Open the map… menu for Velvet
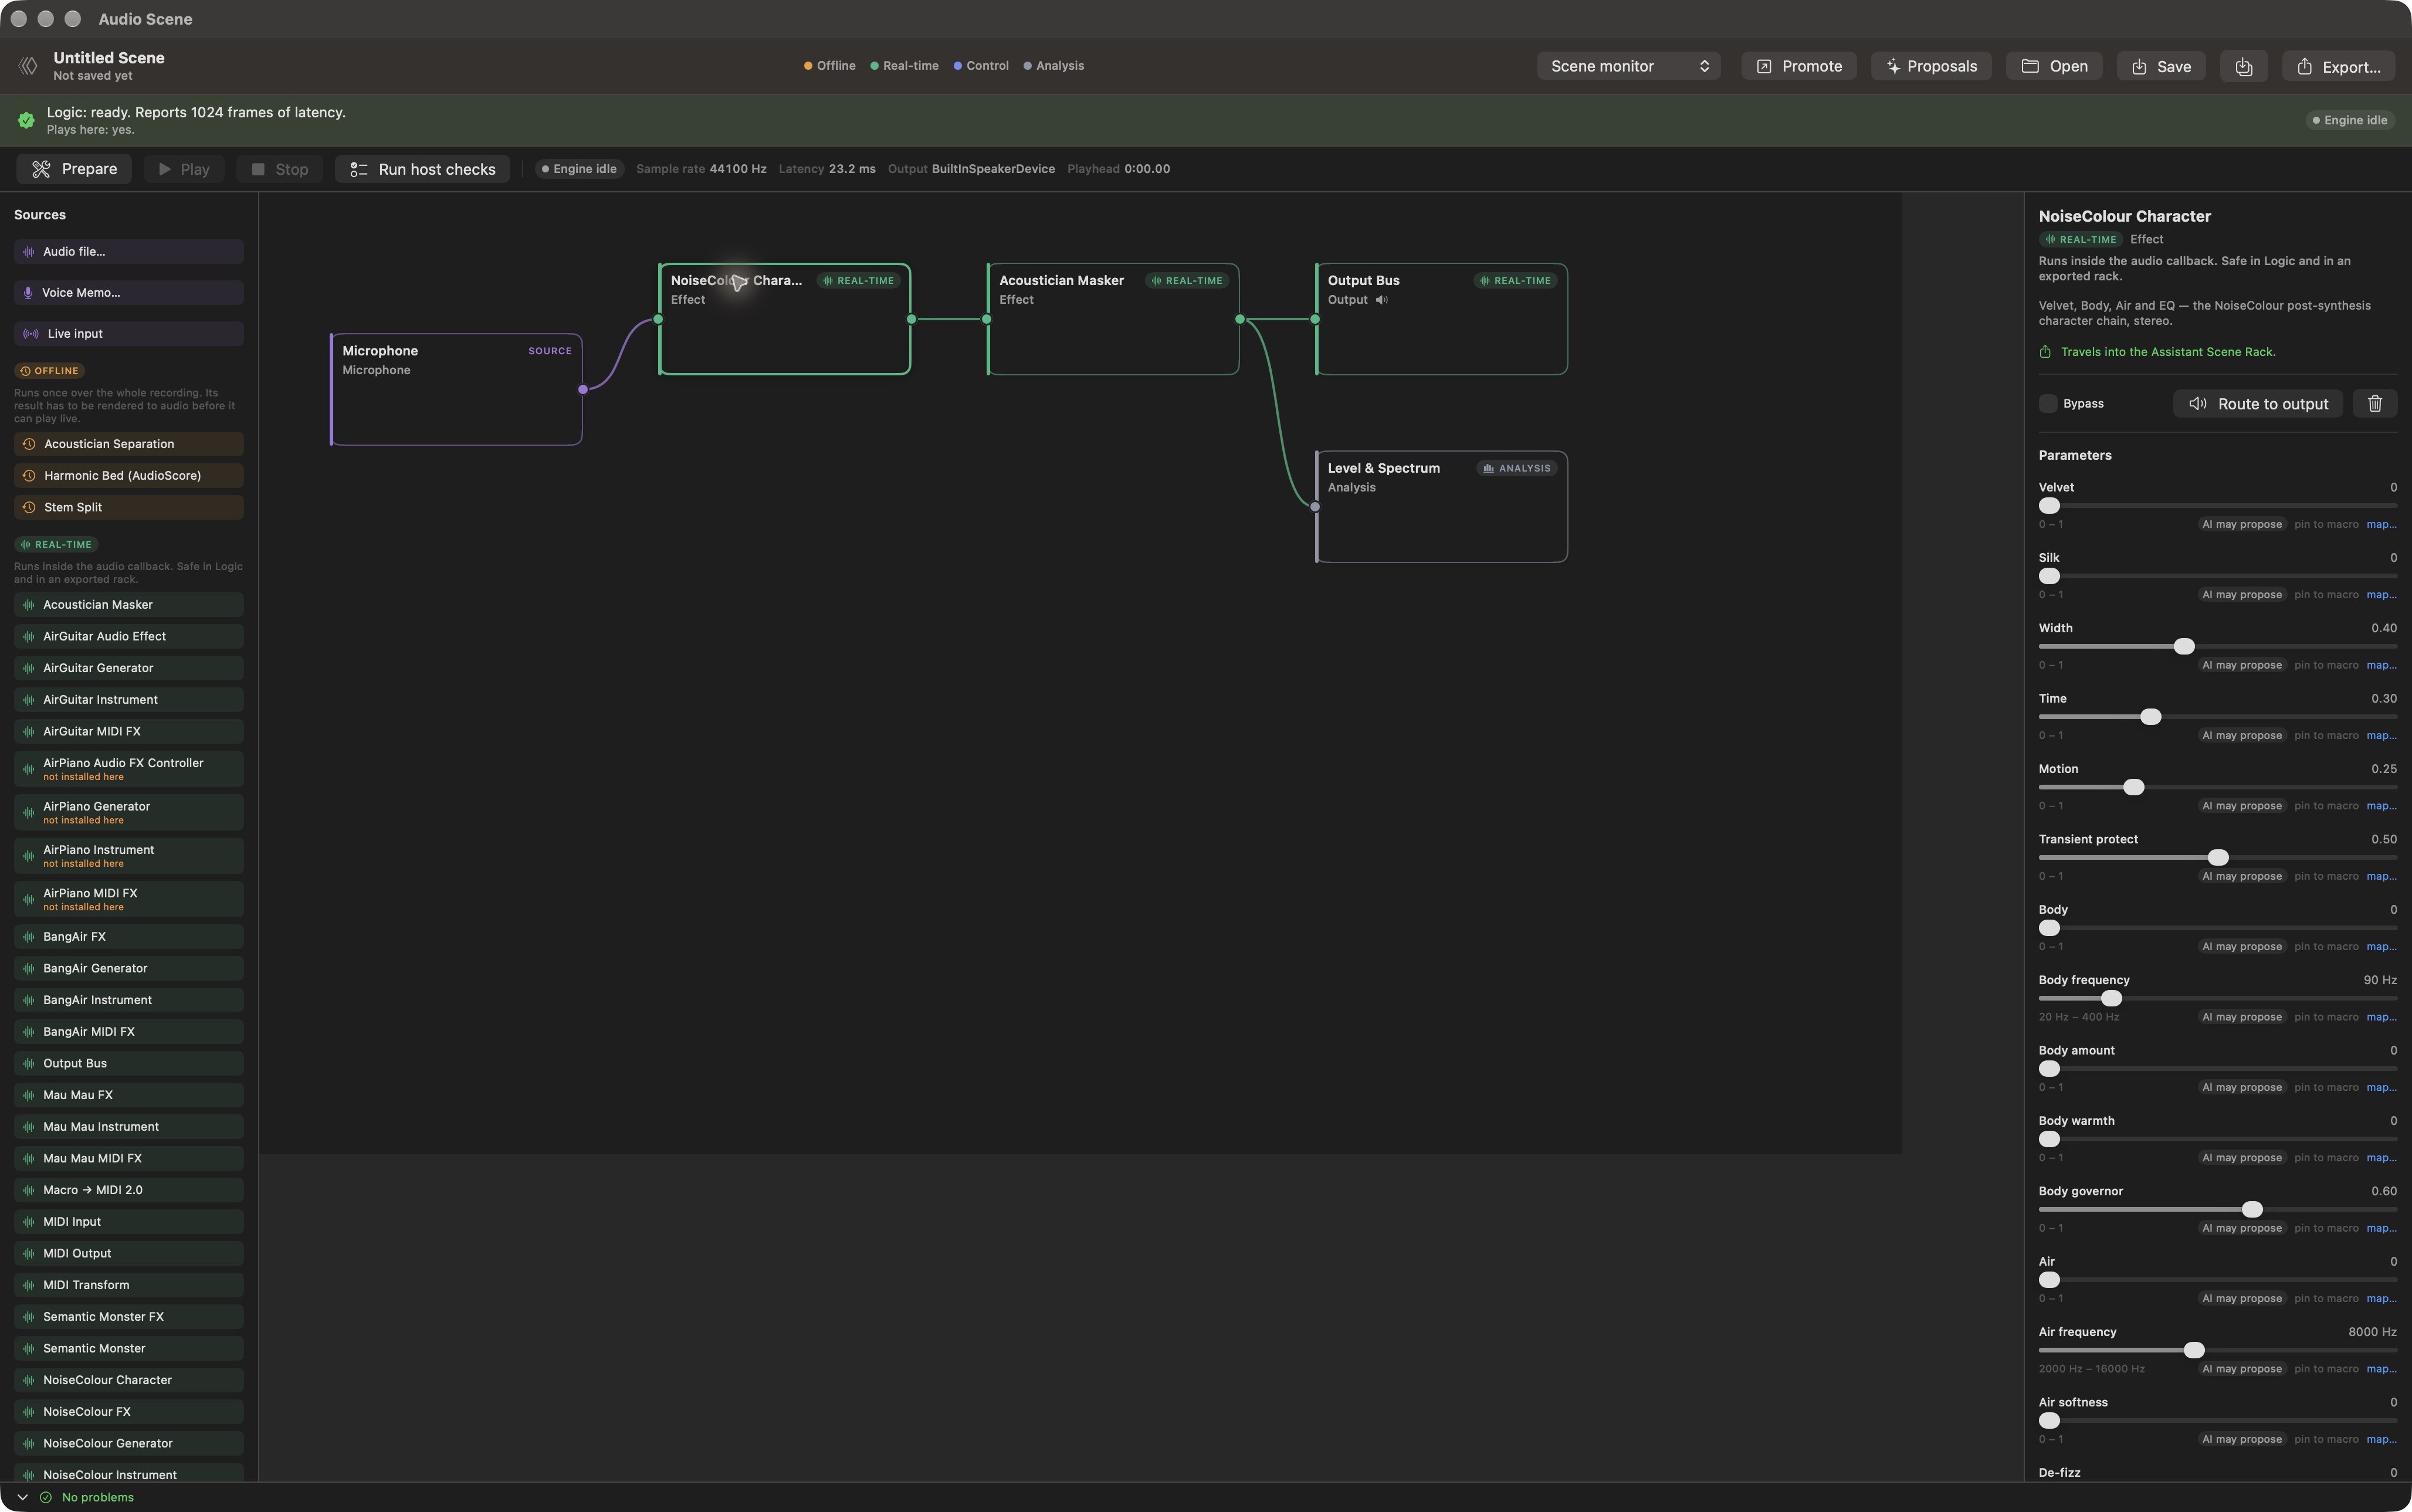This screenshot has width=2412, height=1512. (2381, 525)
